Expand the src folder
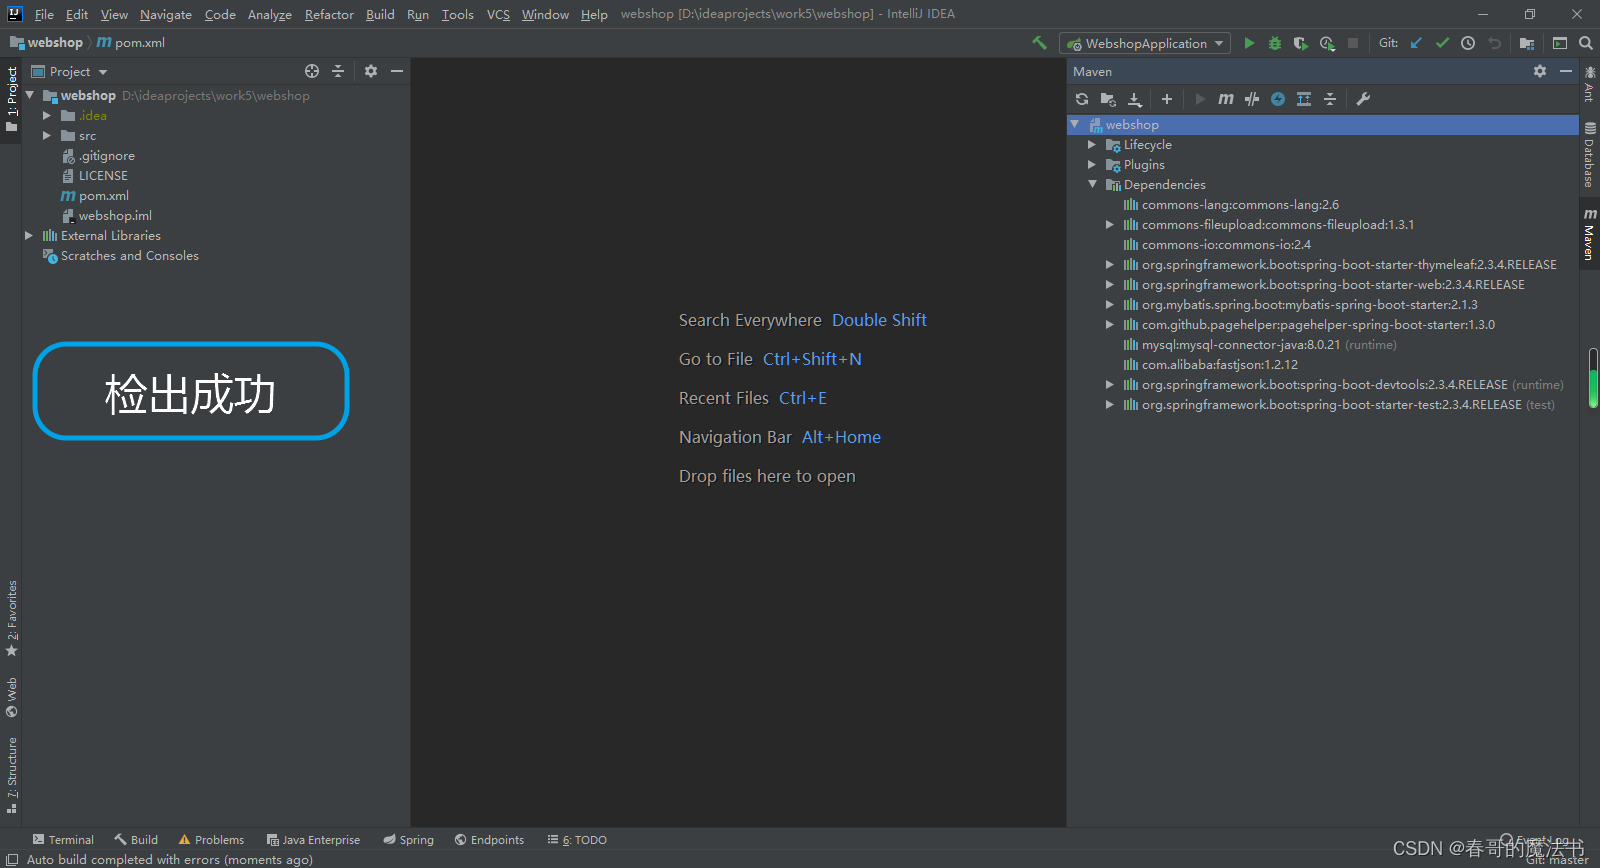The image size is (1600, 868). click(47, 136)
